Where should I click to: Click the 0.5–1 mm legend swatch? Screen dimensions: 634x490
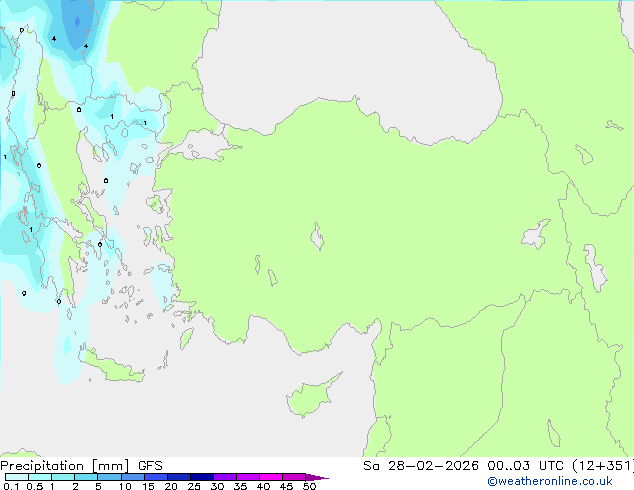[x=40, y=477]
